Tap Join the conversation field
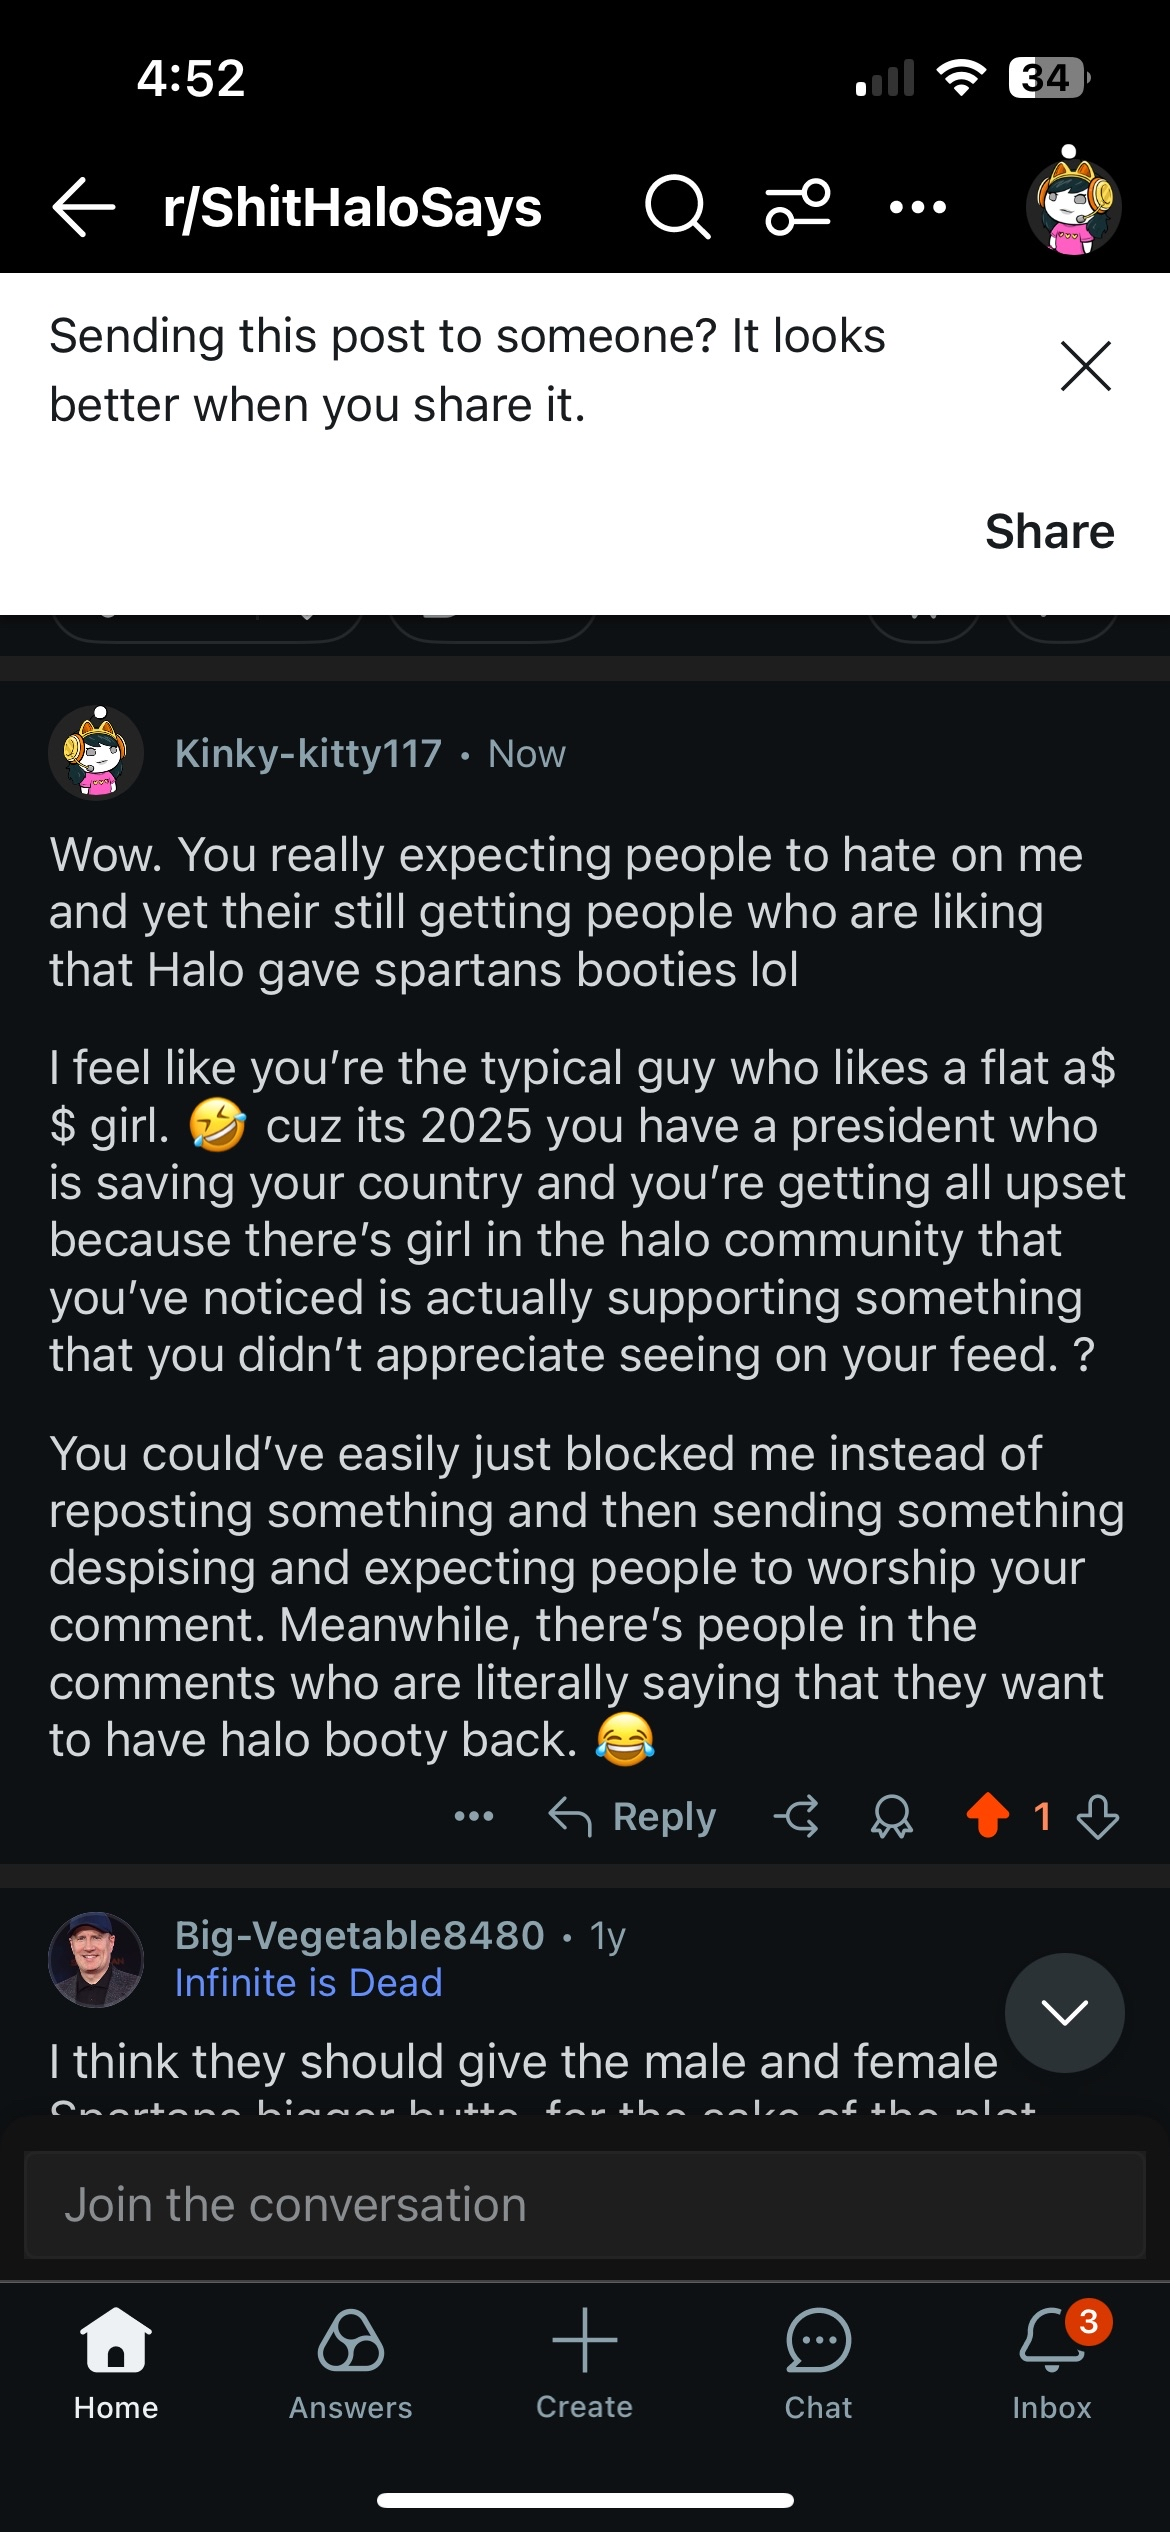Image resolution: width=1170 pixels, height=2532 pixels. 584,2204
